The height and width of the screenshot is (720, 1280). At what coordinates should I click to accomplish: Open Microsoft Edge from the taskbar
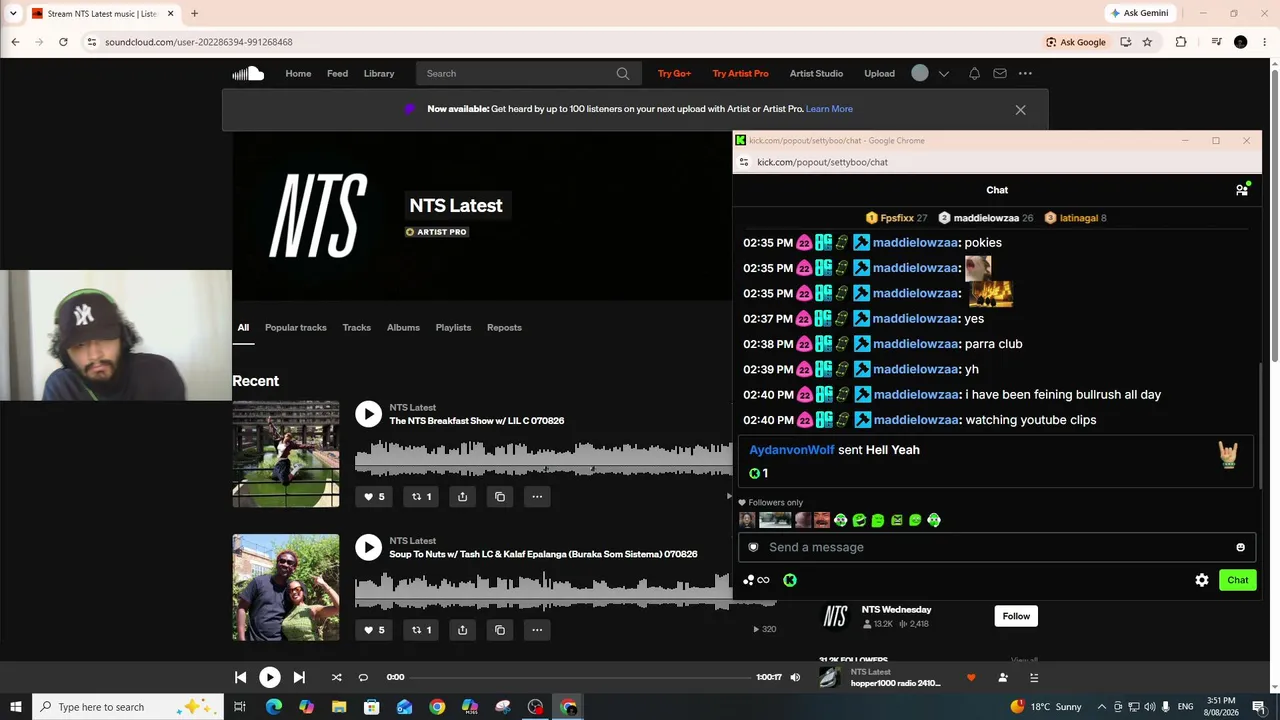[x=273, y=707]
